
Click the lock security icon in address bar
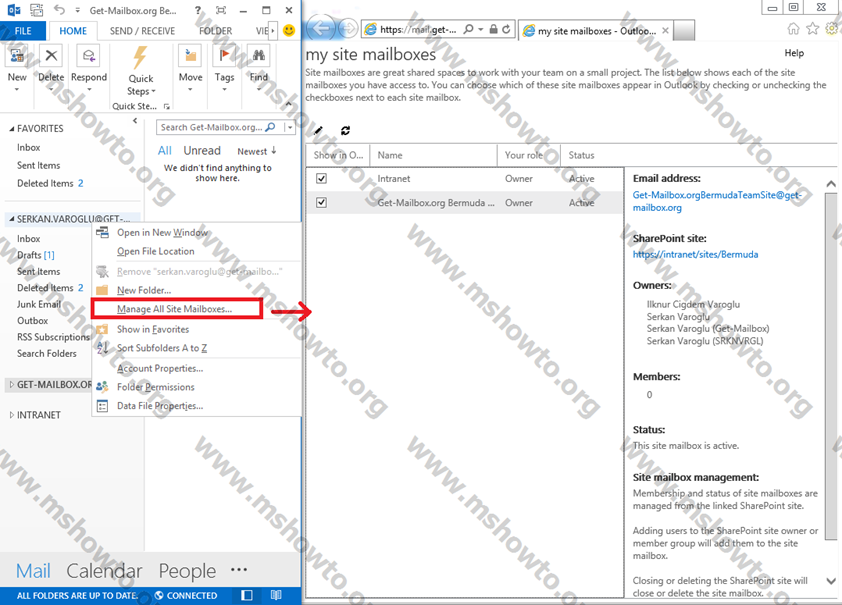click(x=493, y=29)
